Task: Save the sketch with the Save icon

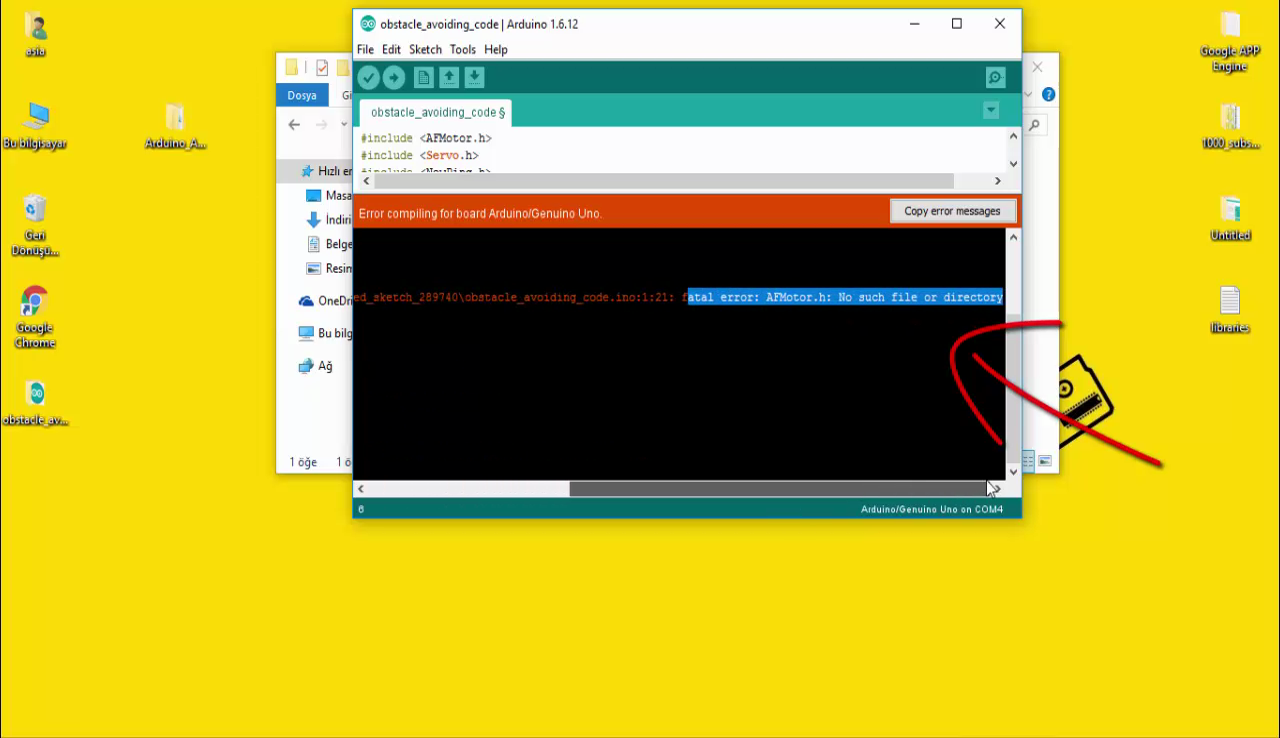Action: pos(474,78)
